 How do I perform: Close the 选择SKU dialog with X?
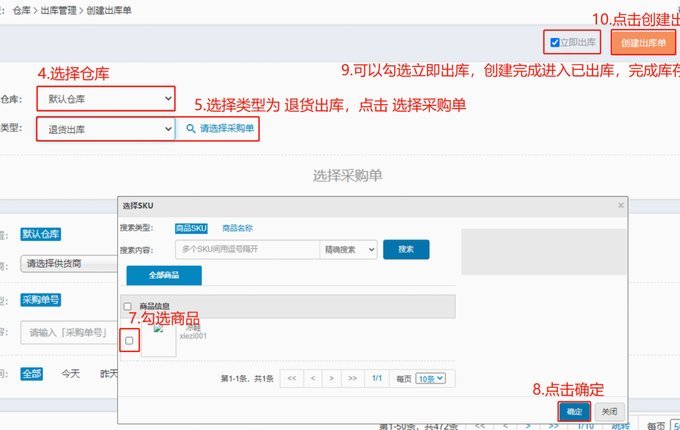(x=621, y=205)
